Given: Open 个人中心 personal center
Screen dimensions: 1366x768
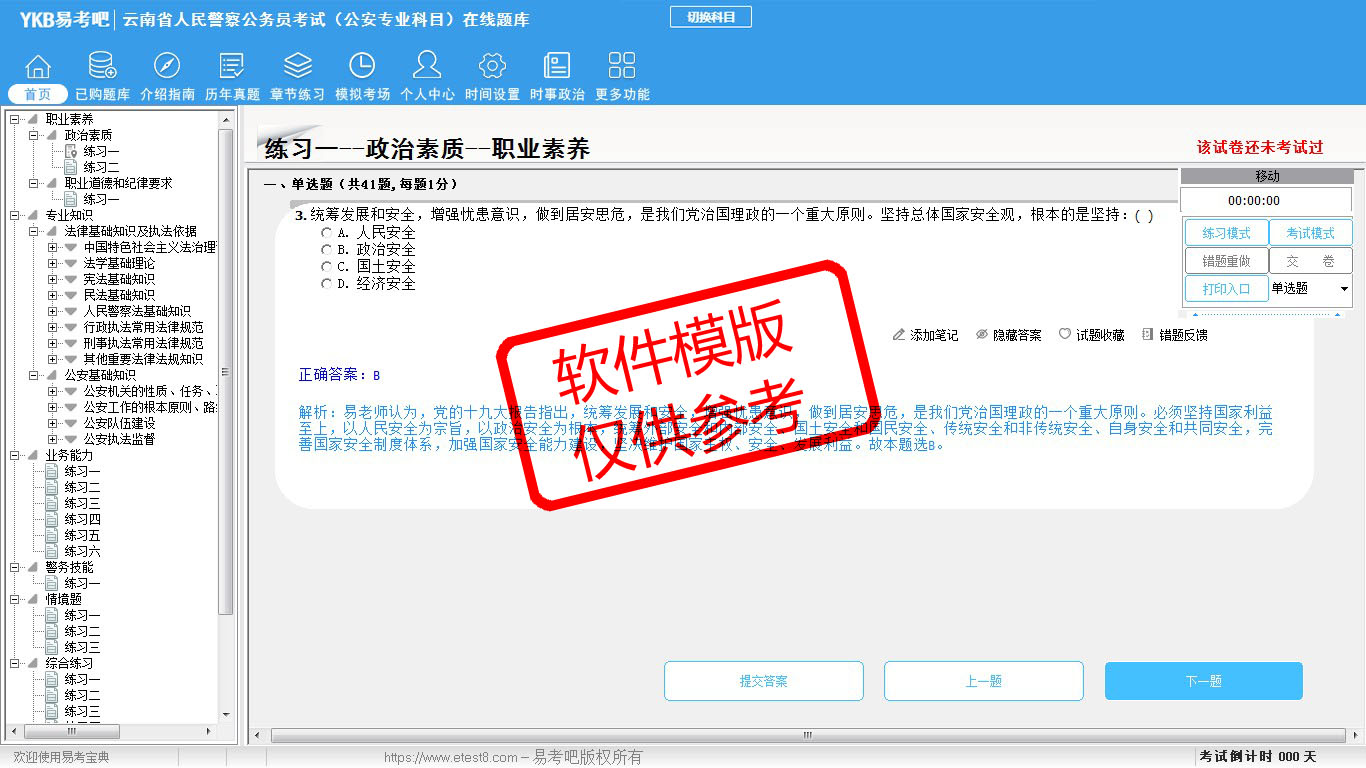Looking at the screenshot, I should pos(427,66).
